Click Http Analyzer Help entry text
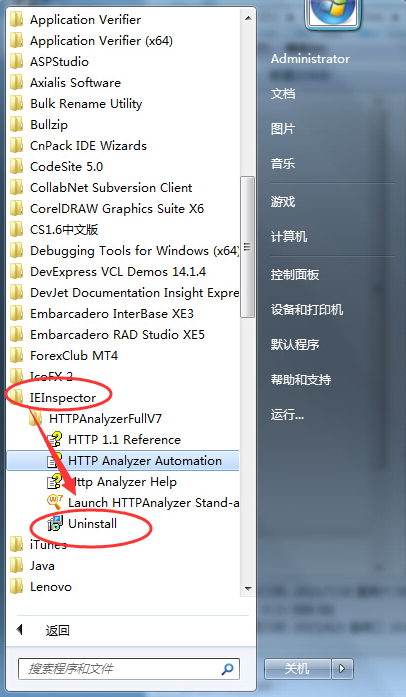The height and width of the screenshot is (697, 406). pyautogui.click(x=124, y=482)
